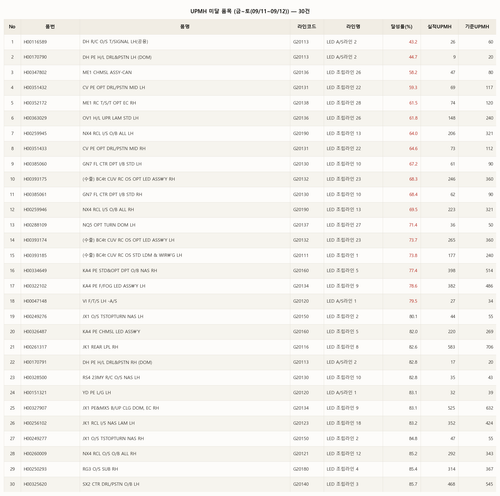Click the 'No' column header
The width and height of the screenshot is (500, 496).
[x=12, y=27]
